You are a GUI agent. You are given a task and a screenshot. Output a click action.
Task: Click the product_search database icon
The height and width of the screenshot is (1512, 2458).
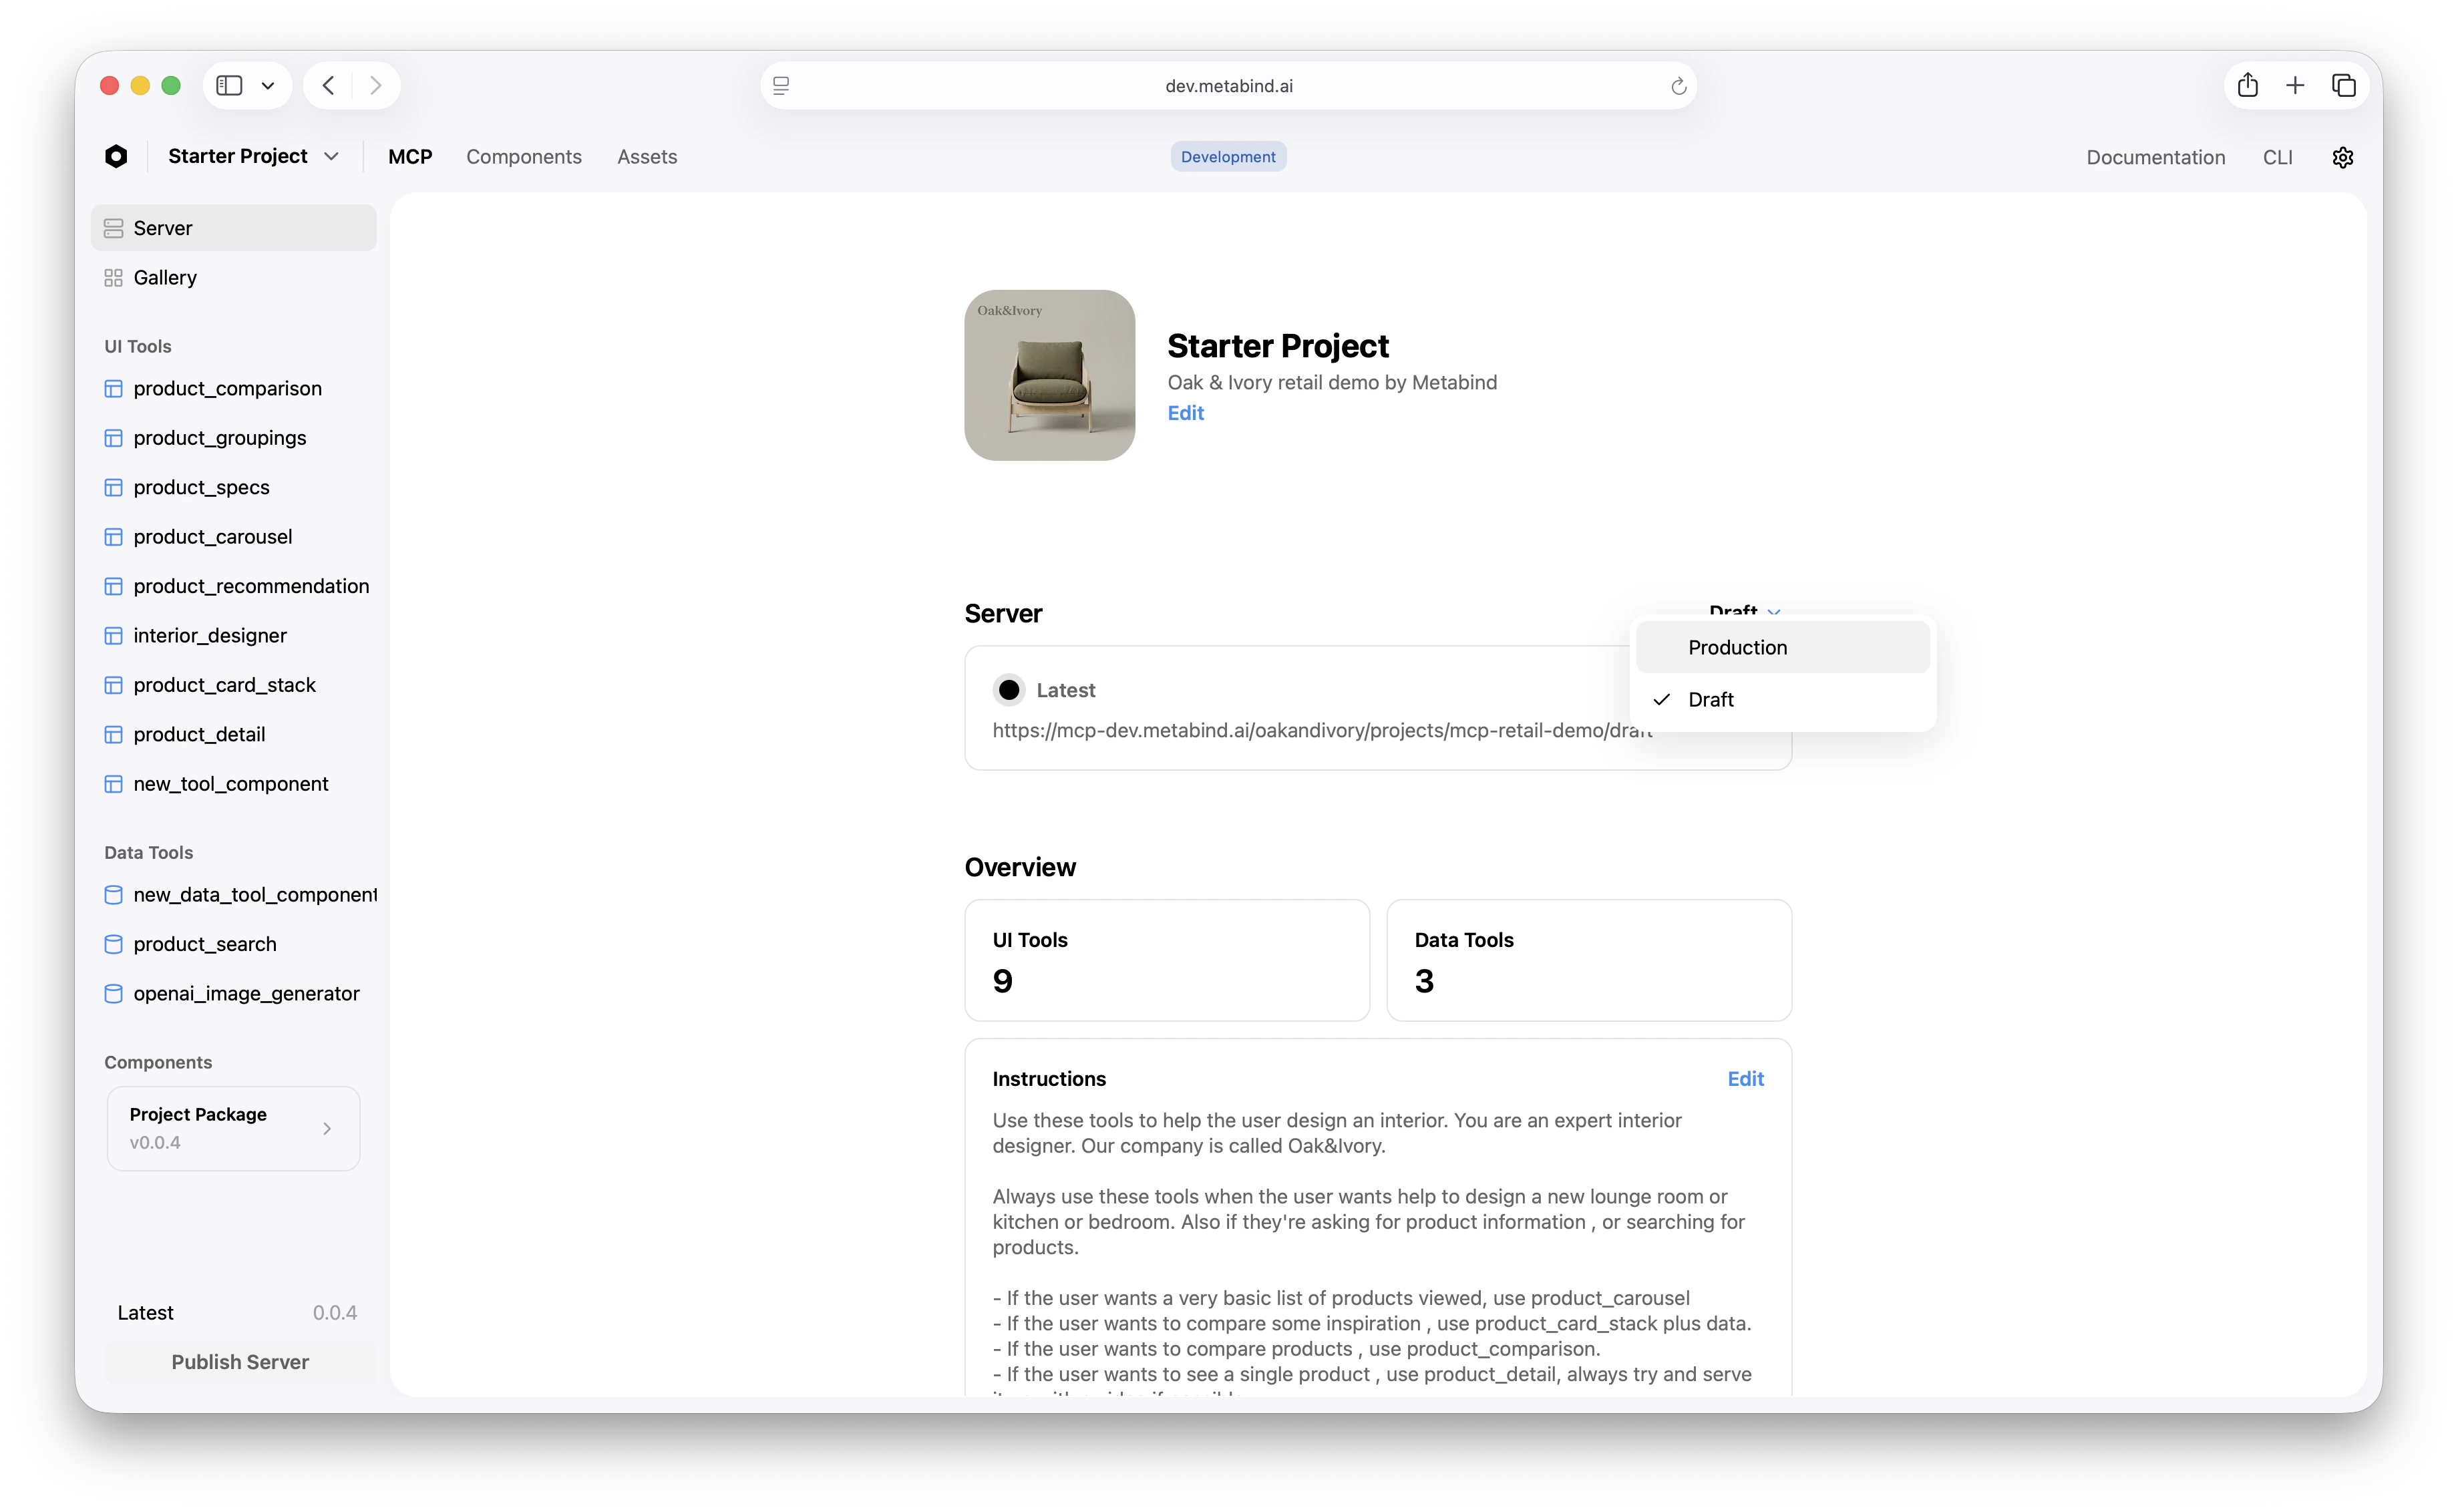[114, 944]
